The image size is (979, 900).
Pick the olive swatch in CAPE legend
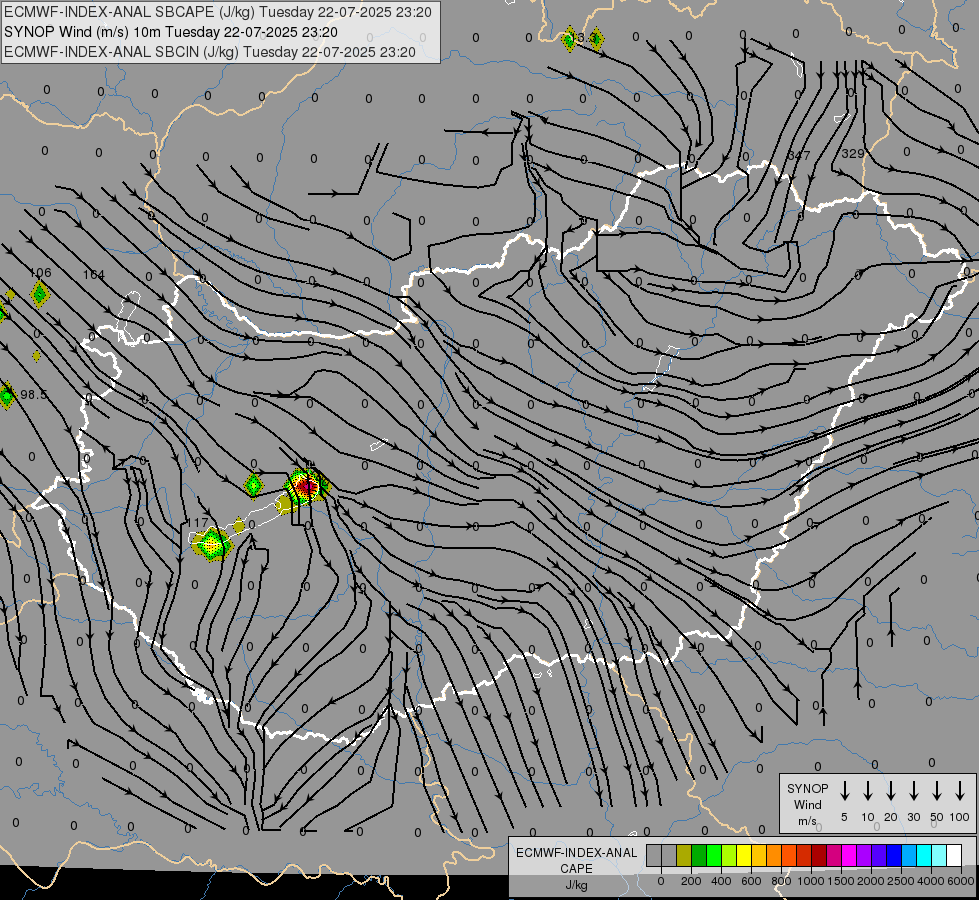pos(684,856)
